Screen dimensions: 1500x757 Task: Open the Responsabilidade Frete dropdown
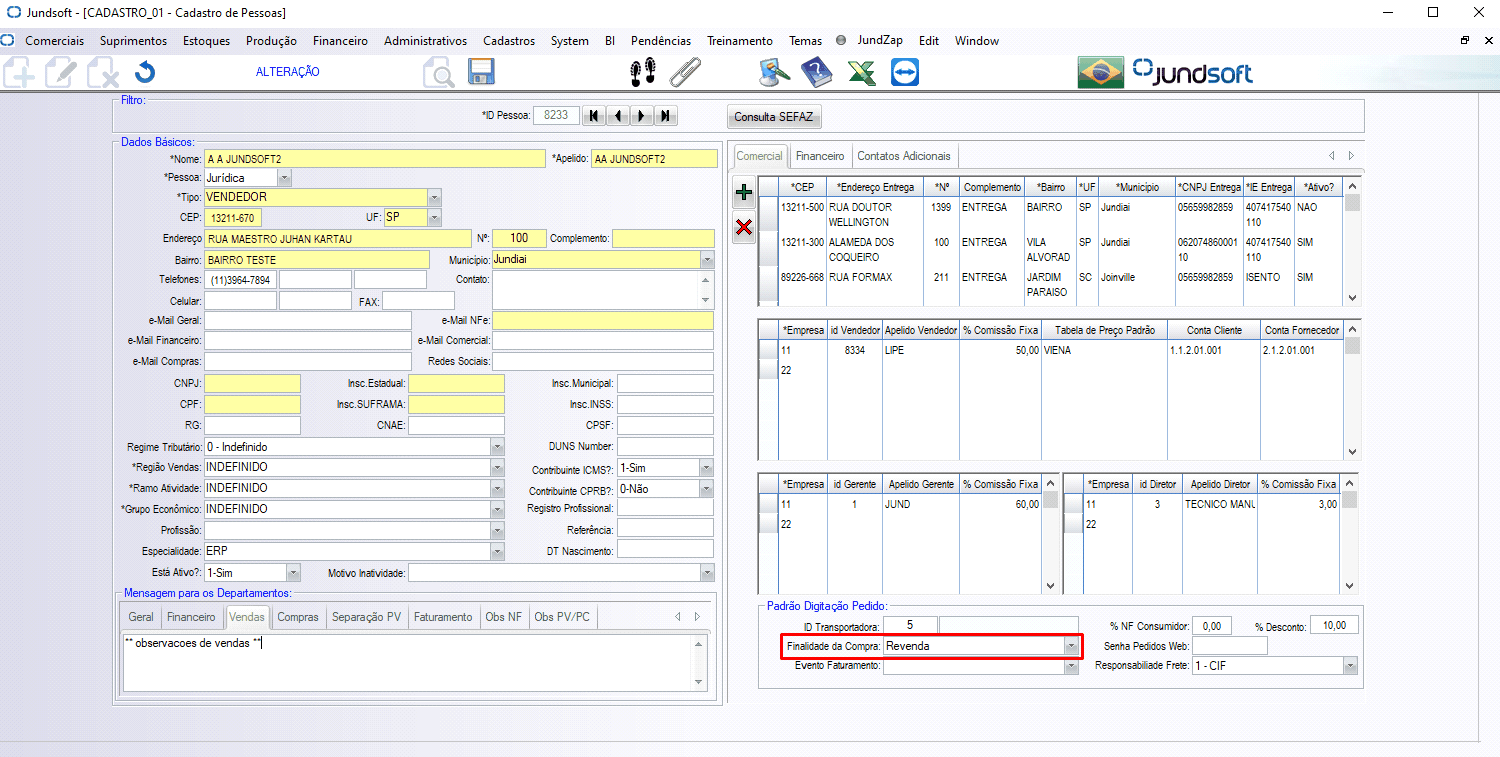[1351, 665]
